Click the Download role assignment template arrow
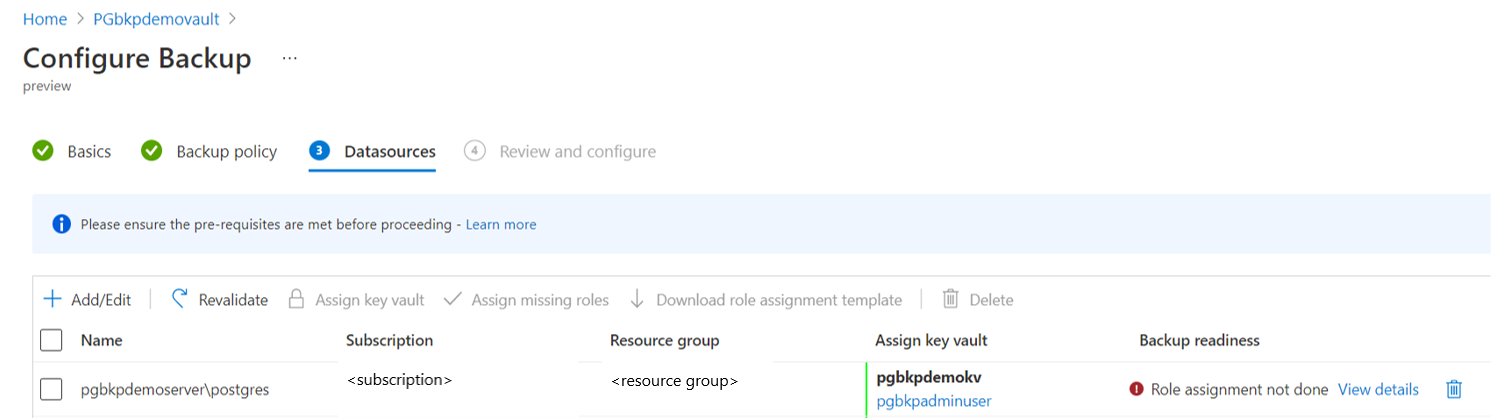Viewport: 1491px width, 418px height. pyautogui.click(x=637, y=299)
